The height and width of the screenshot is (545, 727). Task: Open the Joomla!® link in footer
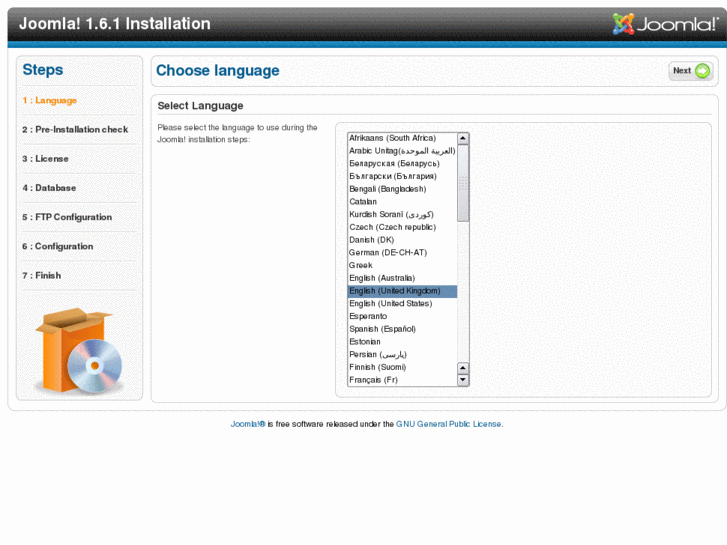tap(248, 424)
